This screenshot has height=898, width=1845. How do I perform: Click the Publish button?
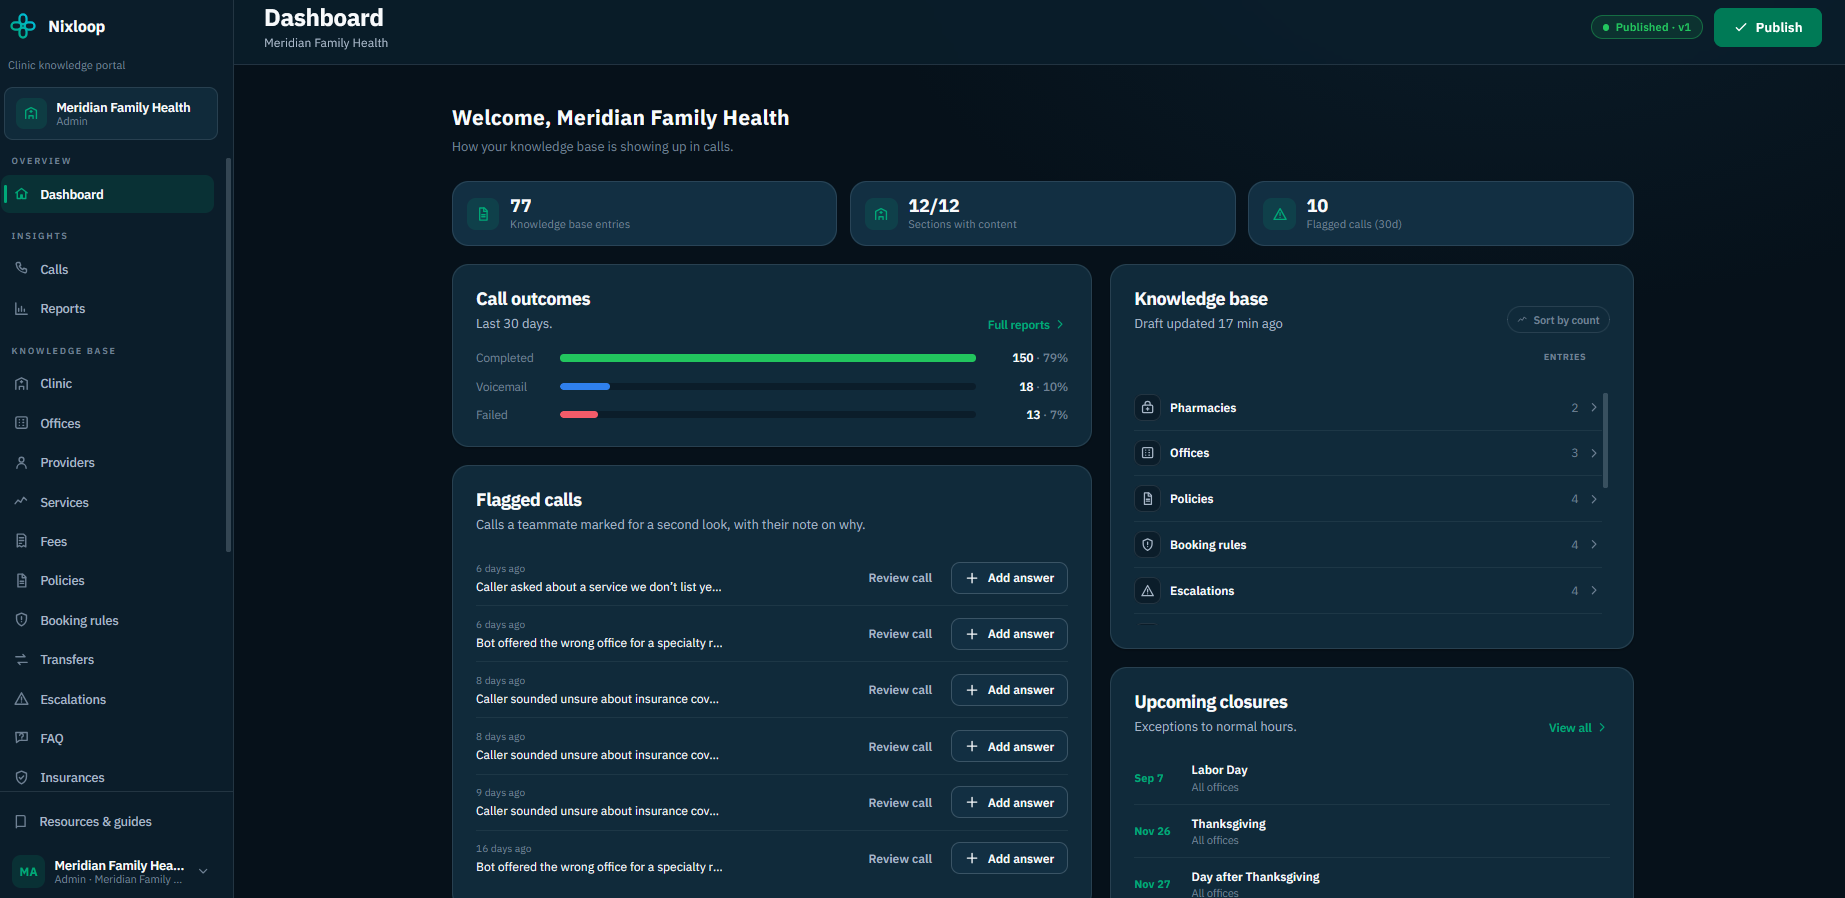pyautogui.click(x=1767, y=27)
